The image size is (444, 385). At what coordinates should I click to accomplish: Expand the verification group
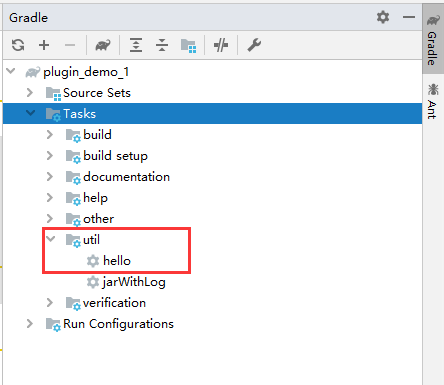click(50, 302)
